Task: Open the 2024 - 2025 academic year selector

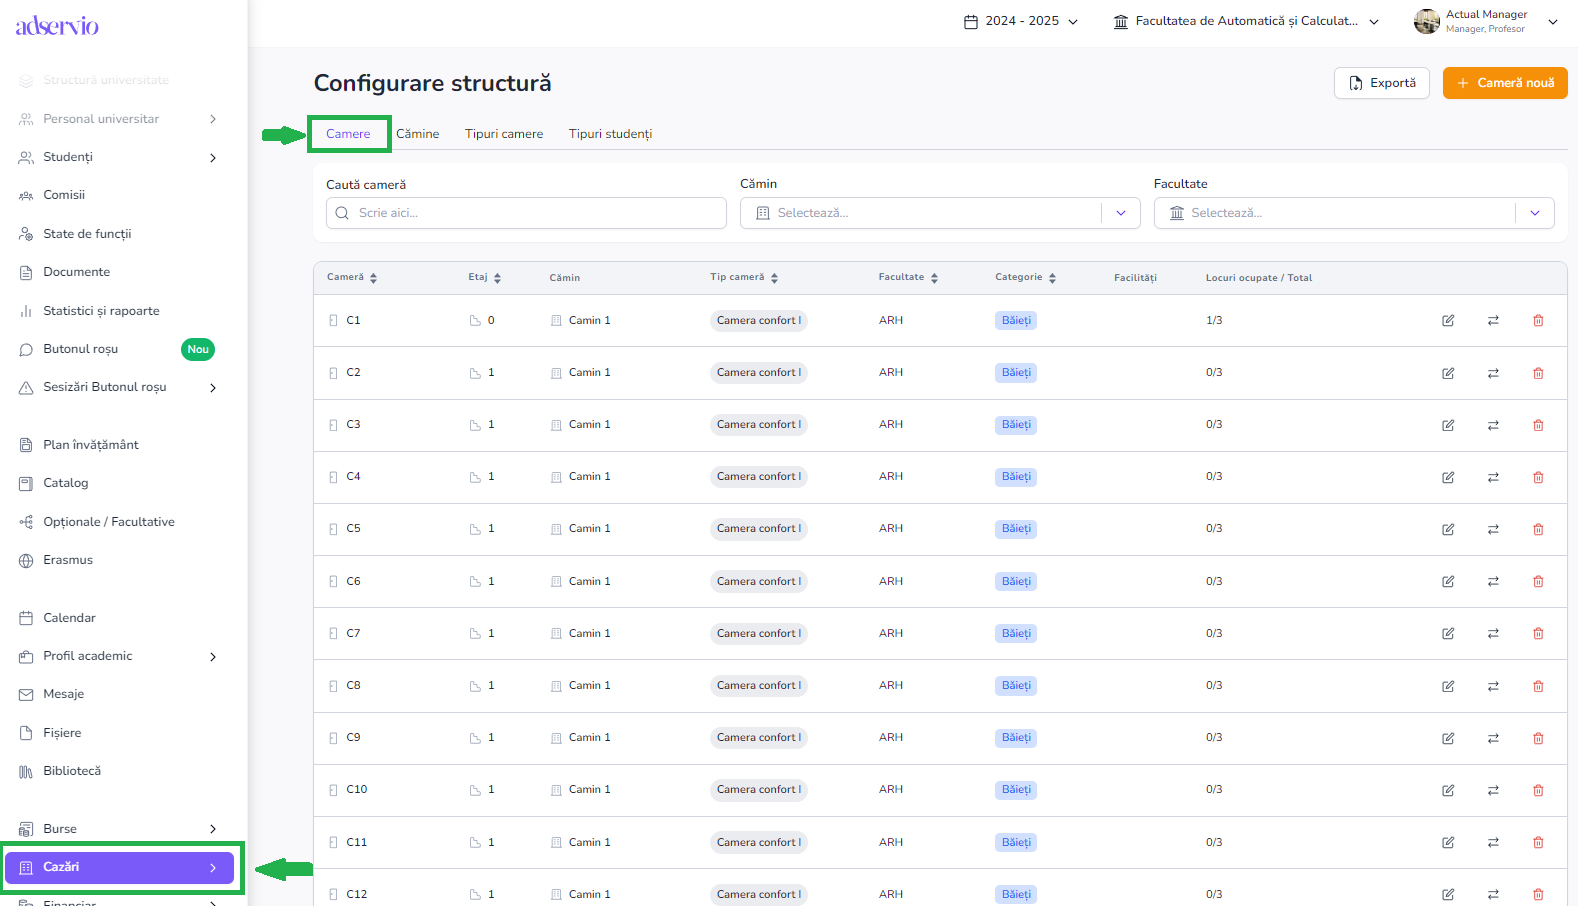Action: pos(1021,21)
